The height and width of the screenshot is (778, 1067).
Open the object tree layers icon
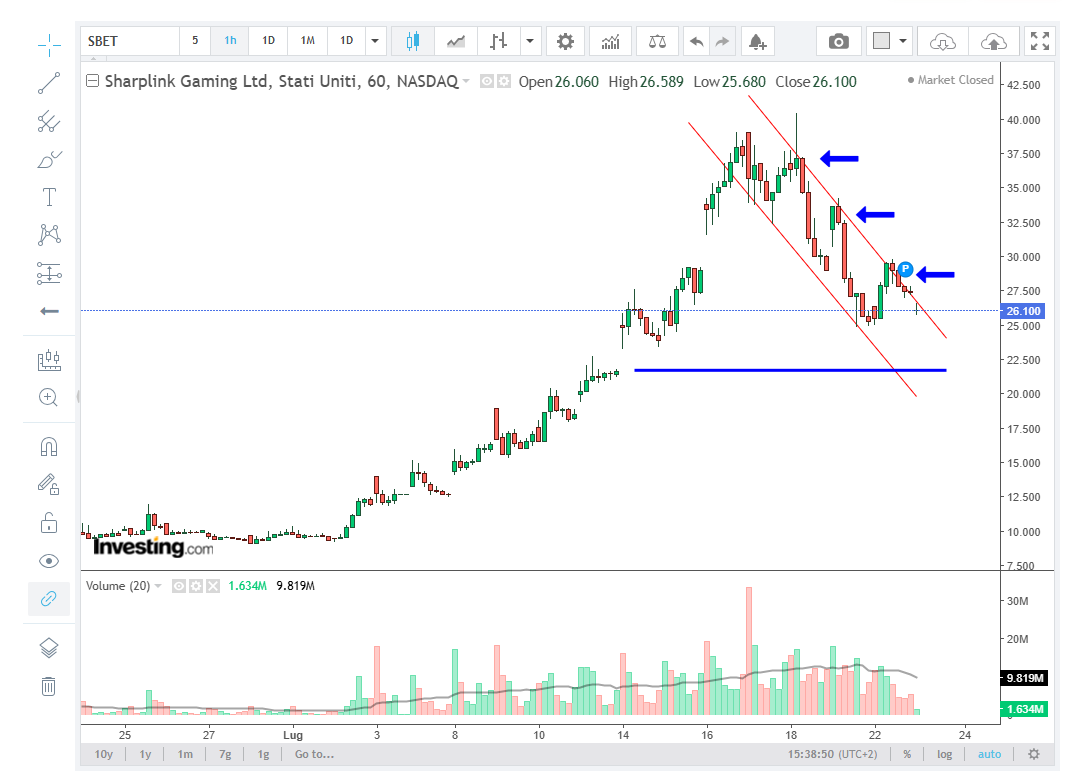49,648
